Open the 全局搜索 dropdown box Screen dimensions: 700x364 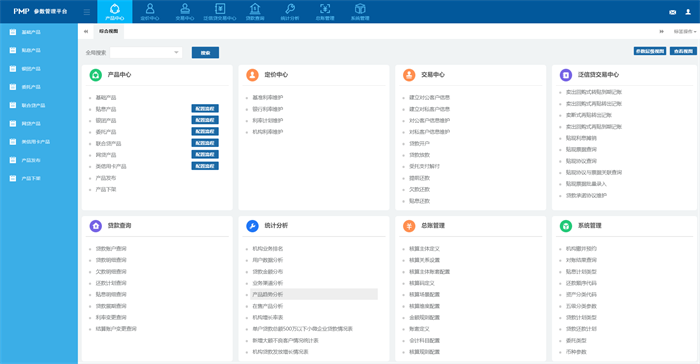pyautogui.click(x=146, y=53)
